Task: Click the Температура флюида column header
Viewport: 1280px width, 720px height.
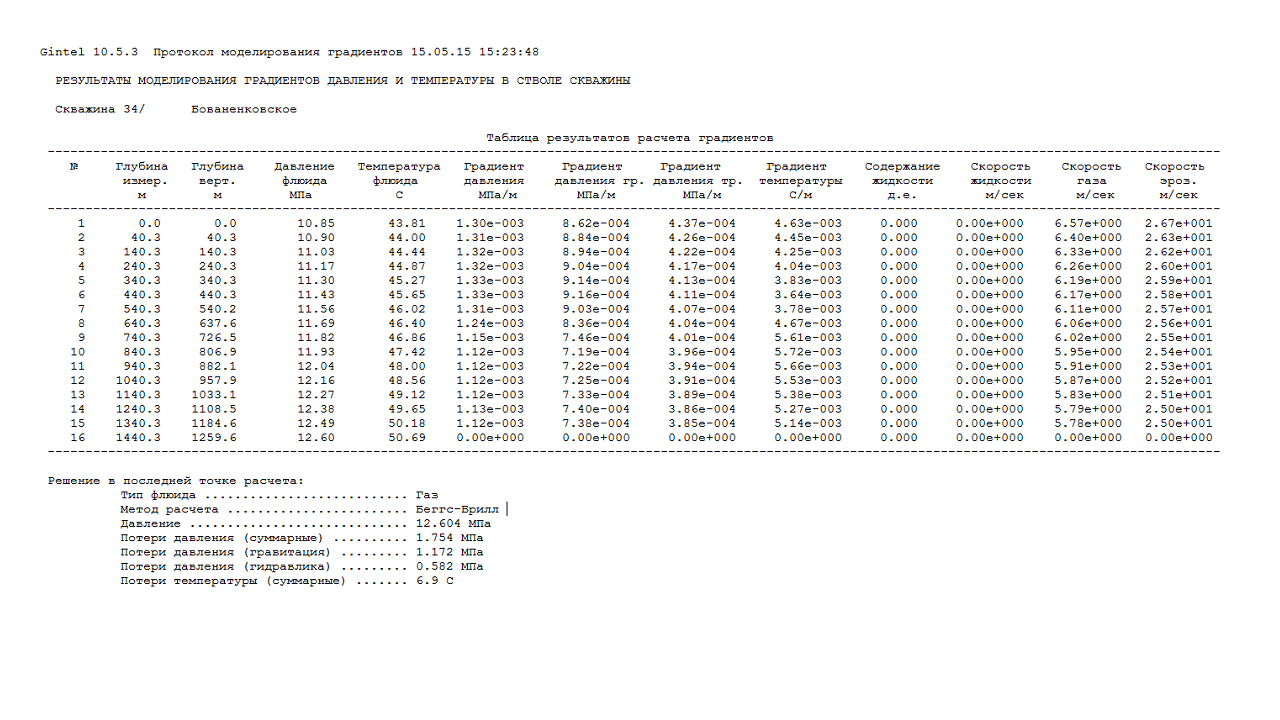Action: coord(399,181)
